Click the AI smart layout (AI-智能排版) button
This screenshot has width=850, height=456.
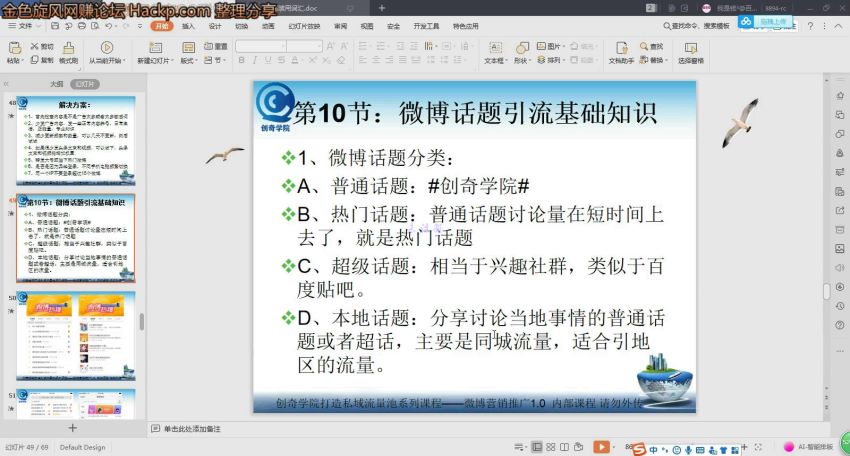[809, 447]
